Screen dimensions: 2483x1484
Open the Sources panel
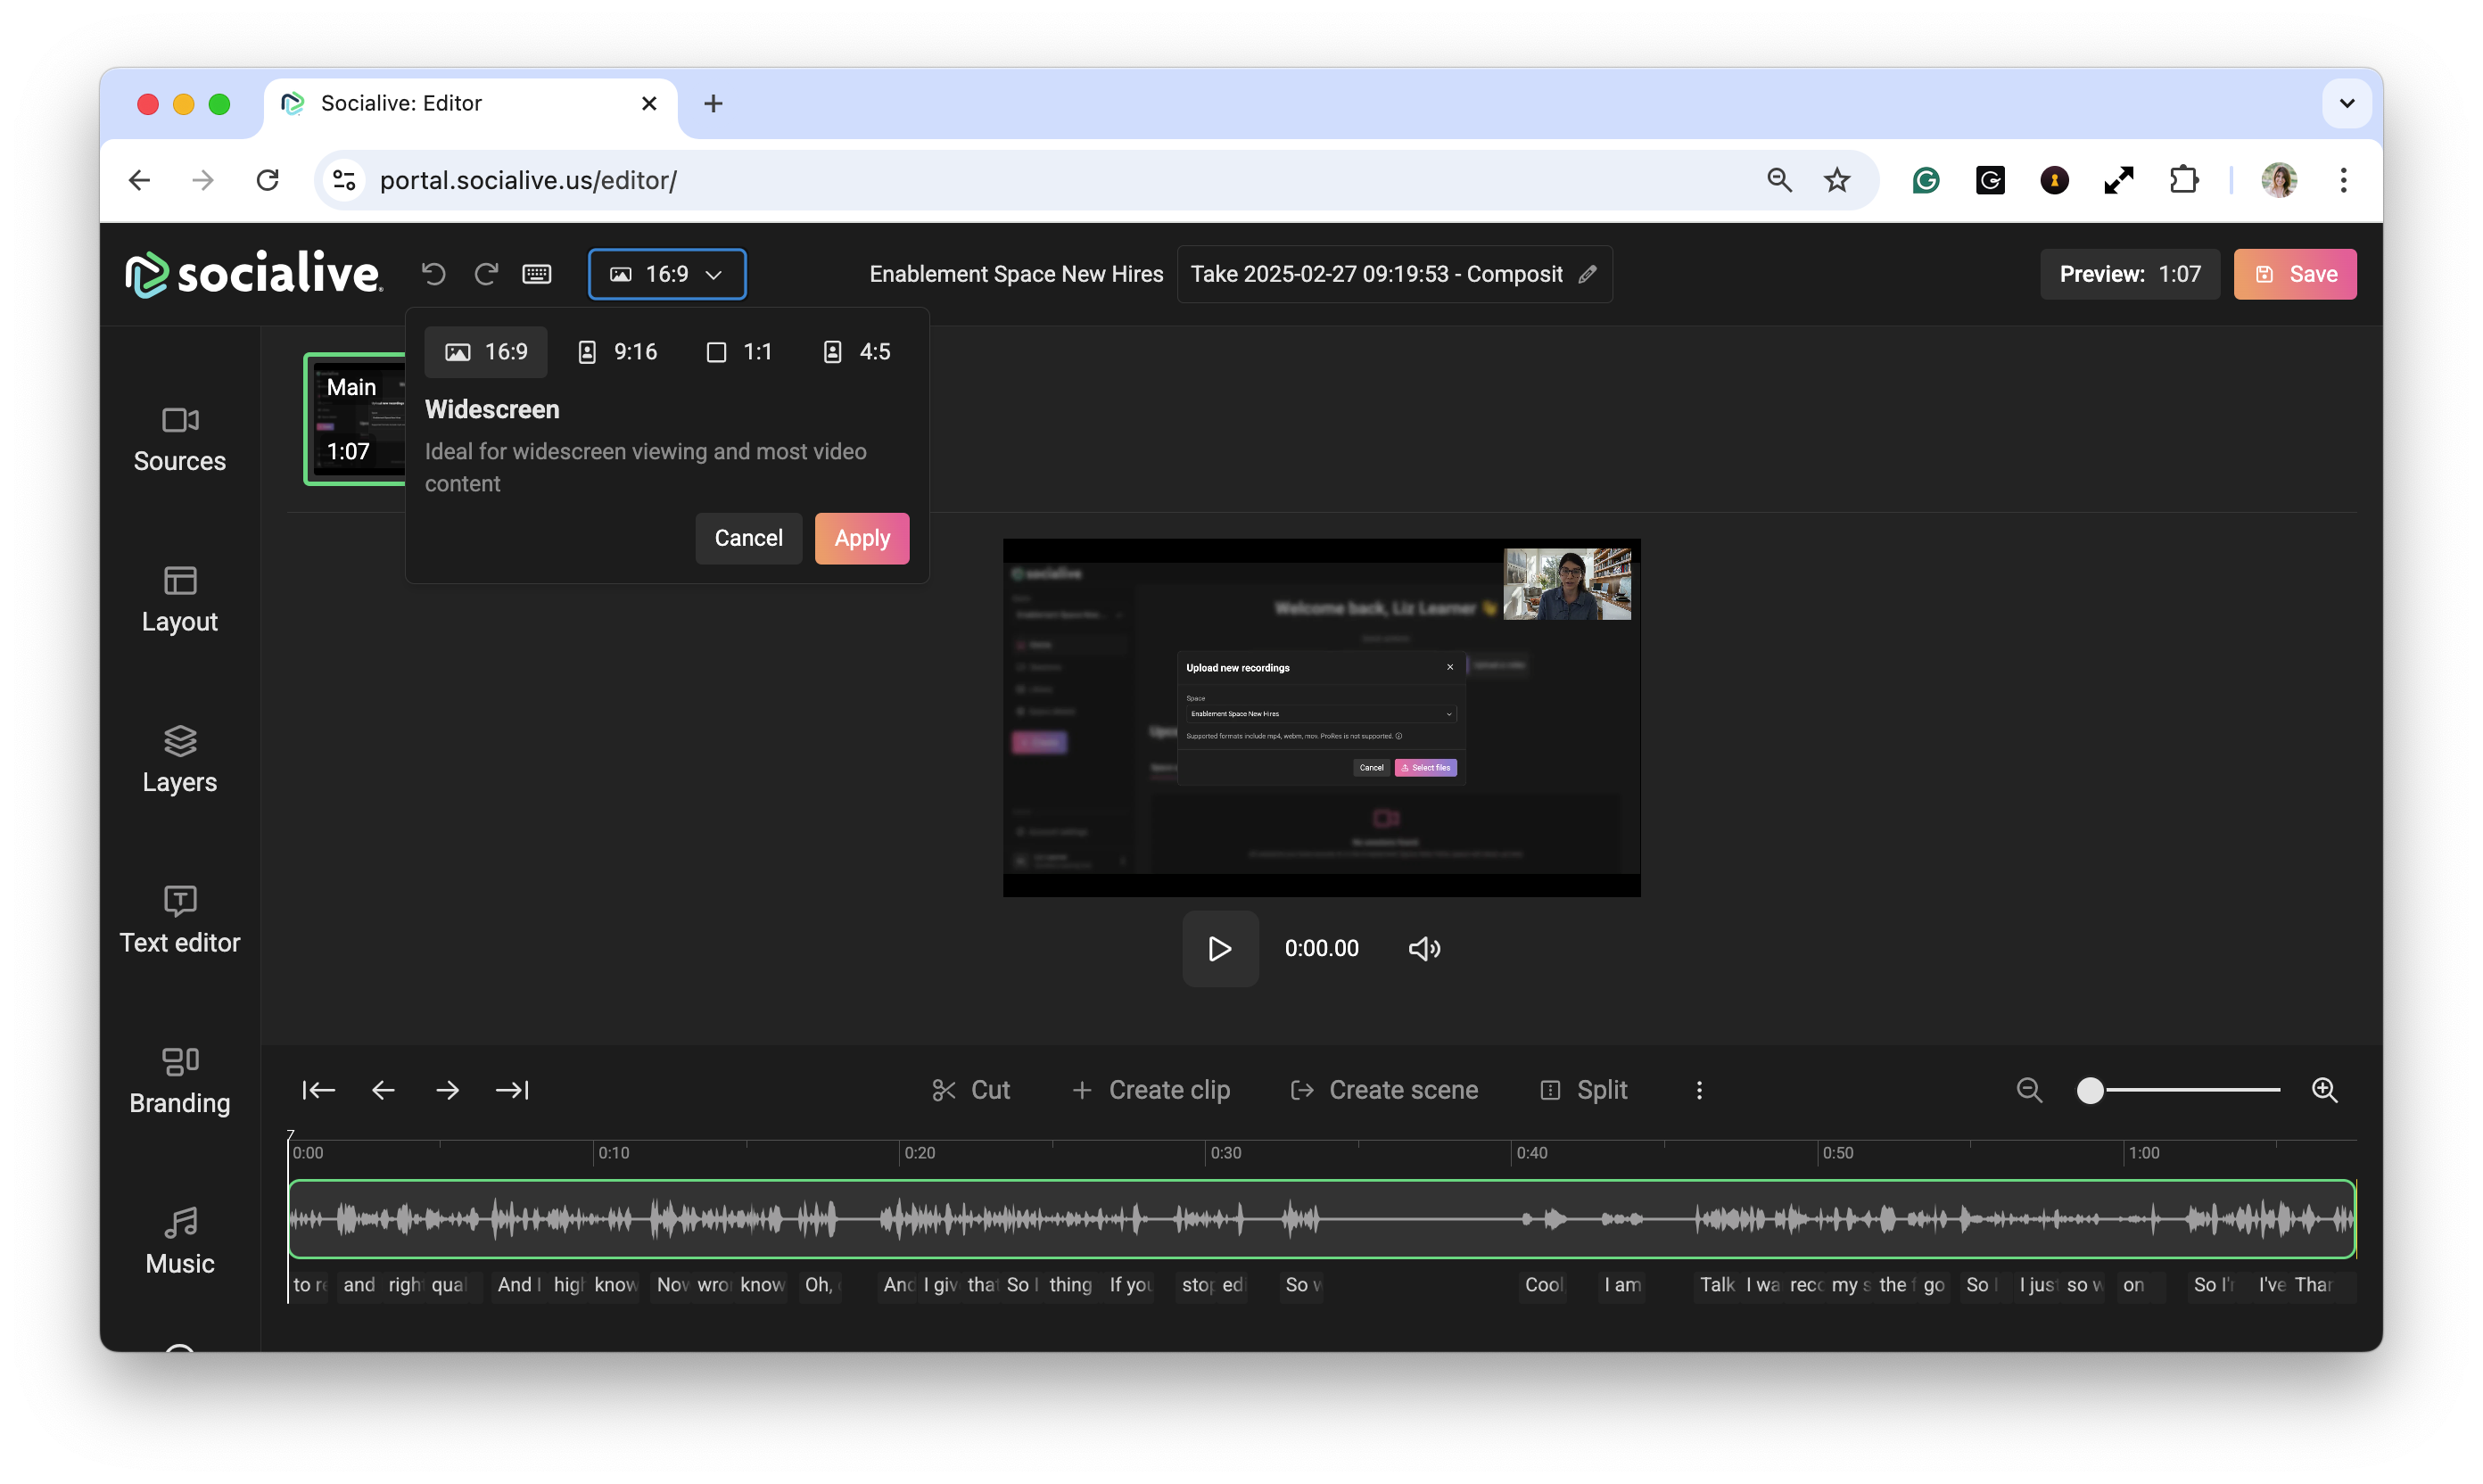click(x=180, y=439)
